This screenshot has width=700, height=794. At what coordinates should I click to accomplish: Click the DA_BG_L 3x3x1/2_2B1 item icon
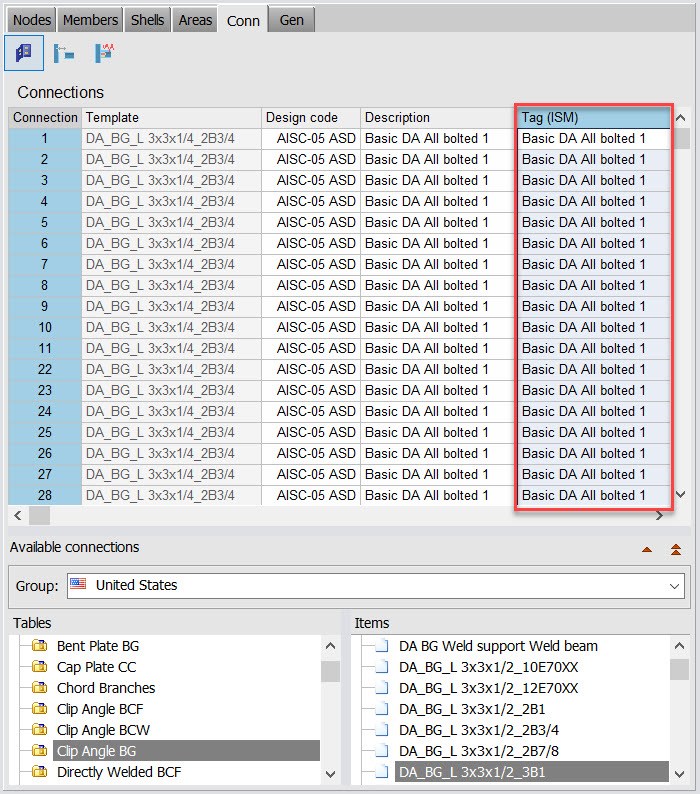[382, 709]
